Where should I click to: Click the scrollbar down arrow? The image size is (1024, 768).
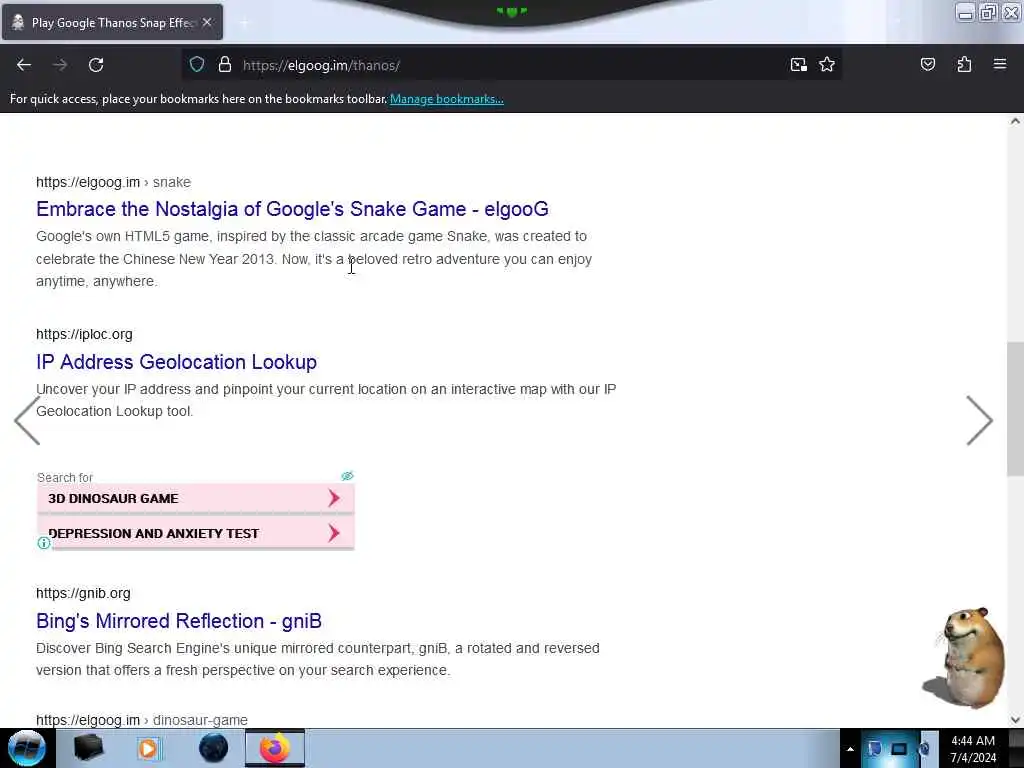tap(1015, 720)
